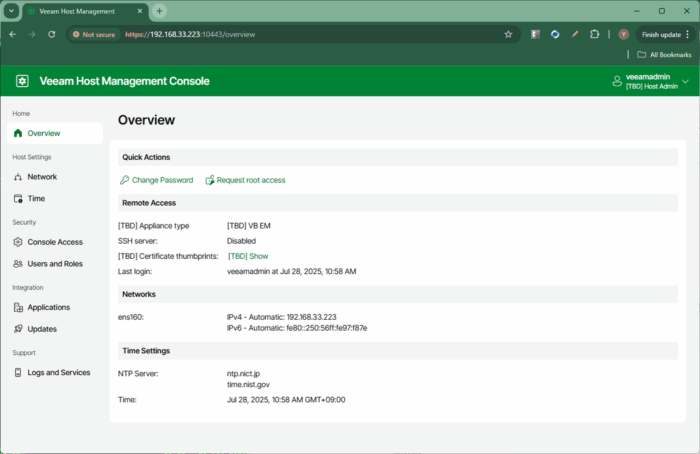Open Time settings in sidebar
Image resolution: width=700 pixels, height=454 pixels.
pyautogui.click(x=55, y=199)
